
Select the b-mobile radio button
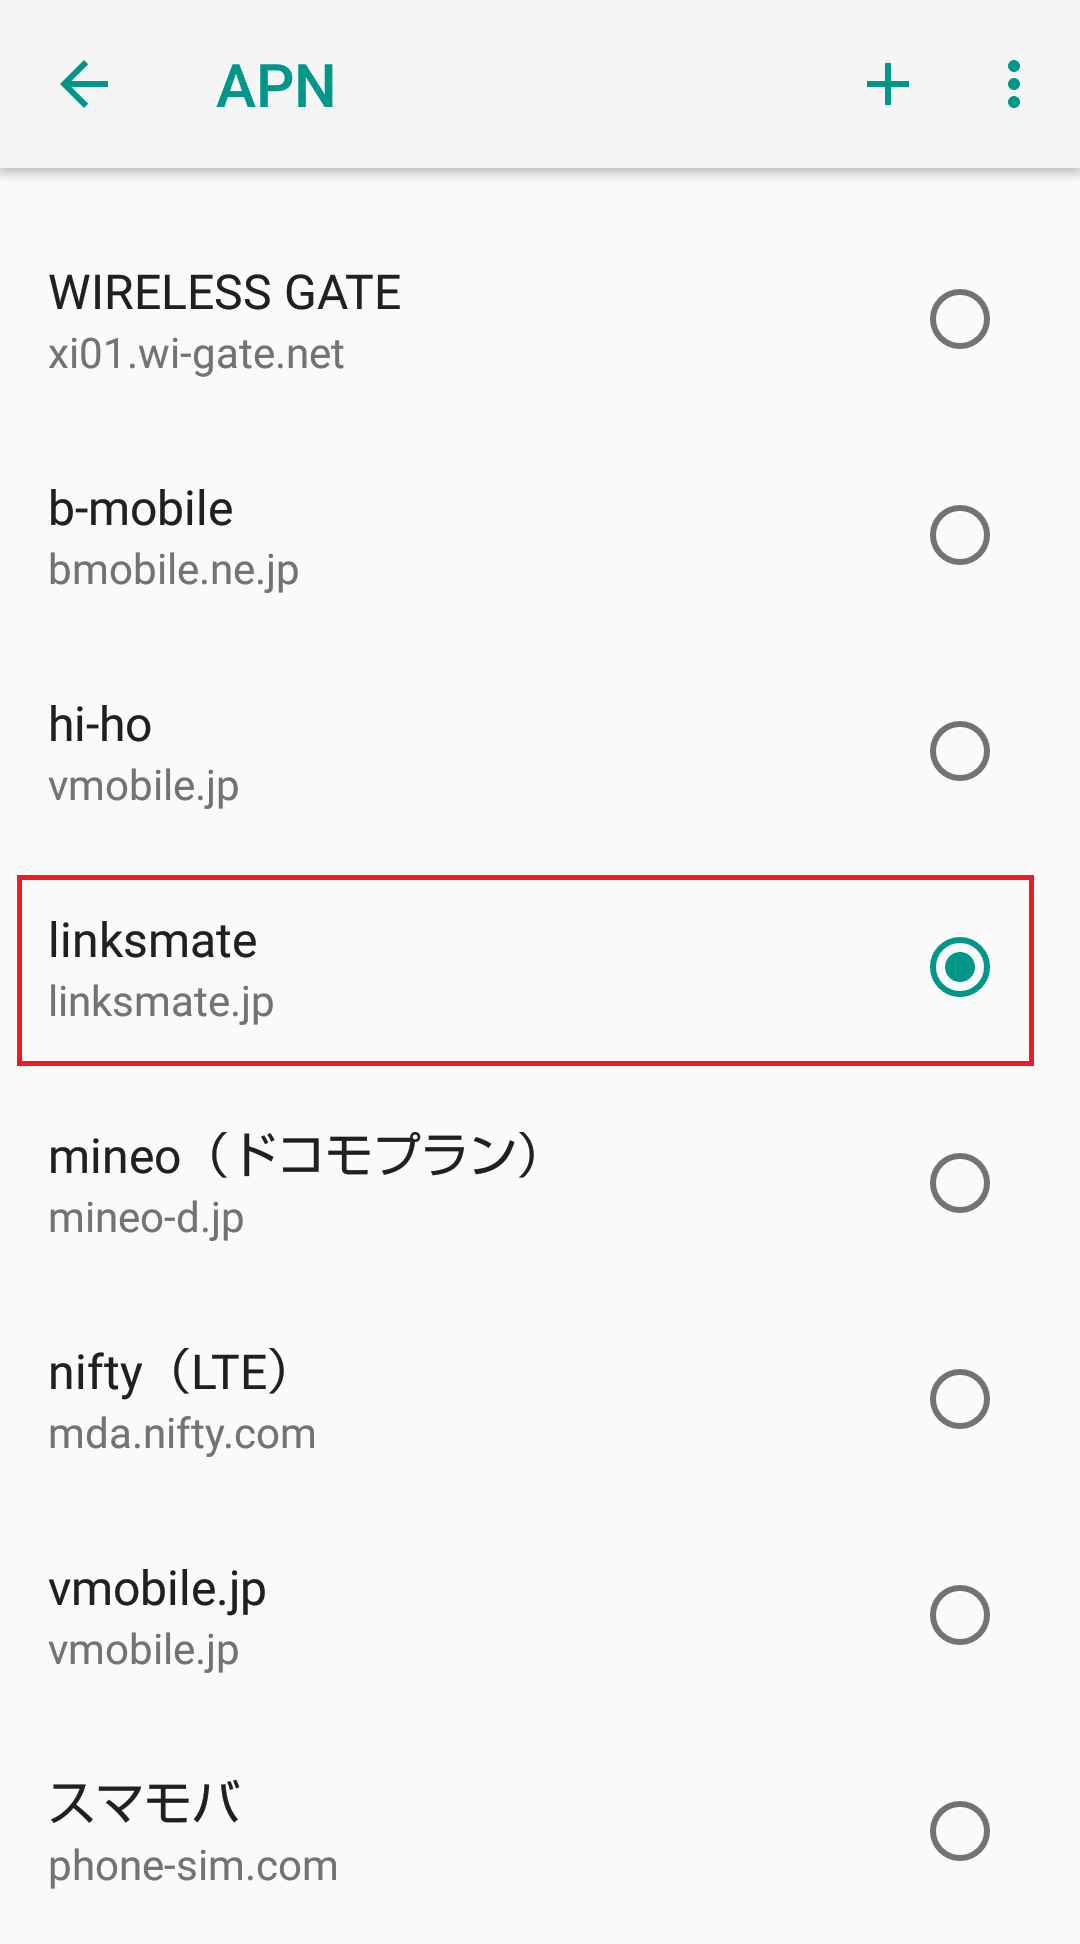point(960,536)
